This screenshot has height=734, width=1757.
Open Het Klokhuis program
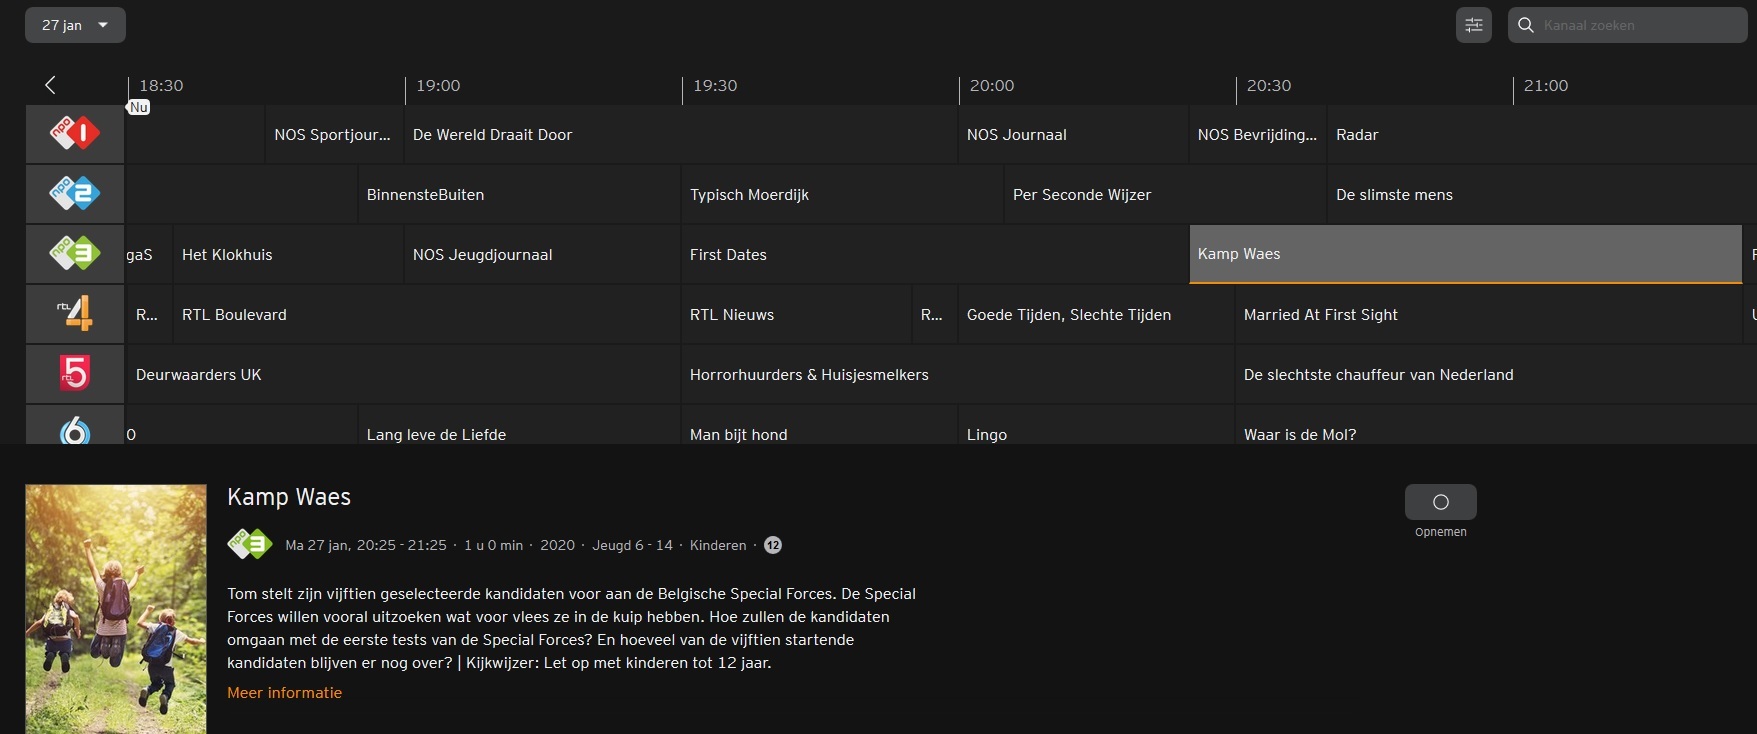(x=288, y=254)
